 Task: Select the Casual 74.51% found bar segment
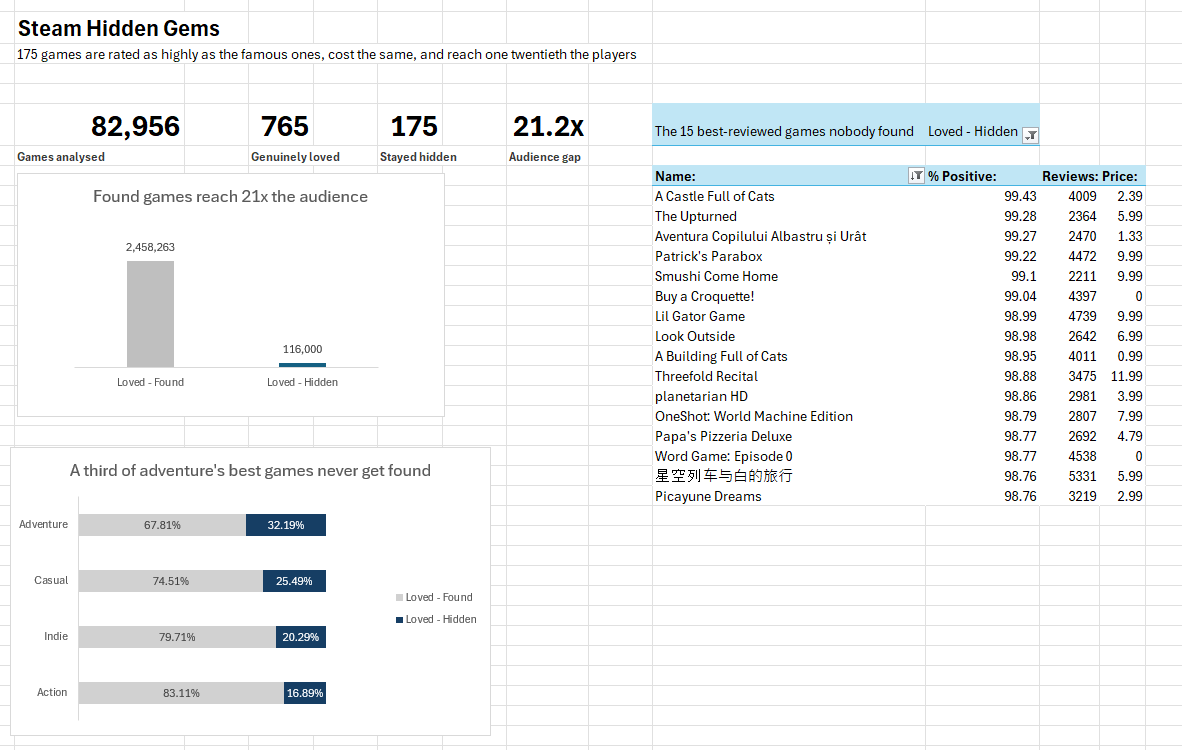[170, 580]
